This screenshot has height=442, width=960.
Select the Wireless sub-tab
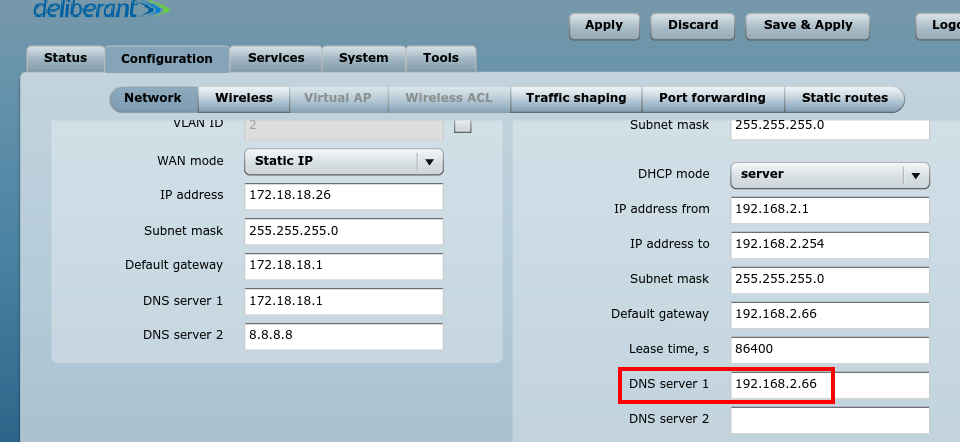pyautogui.click(x=244, y=99)
